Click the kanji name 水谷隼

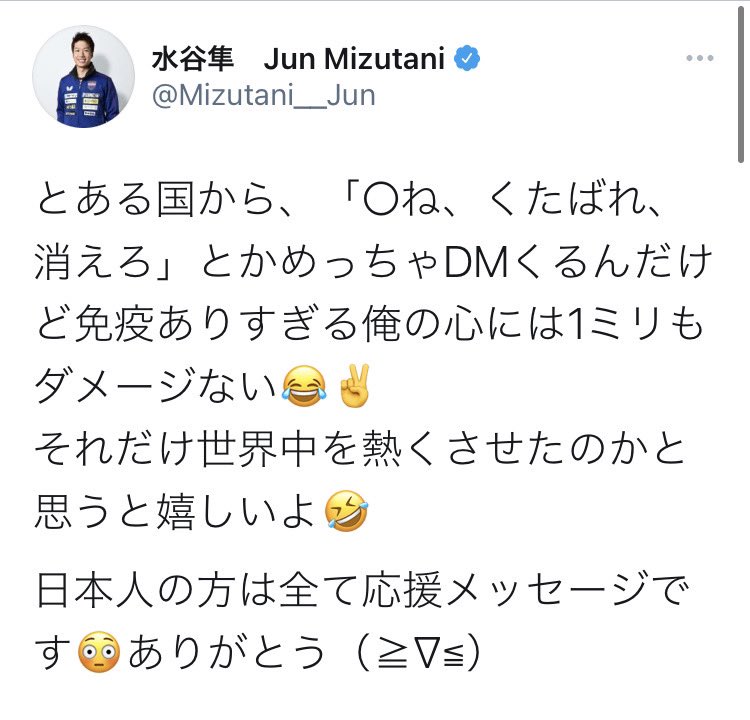click(193, 59)
